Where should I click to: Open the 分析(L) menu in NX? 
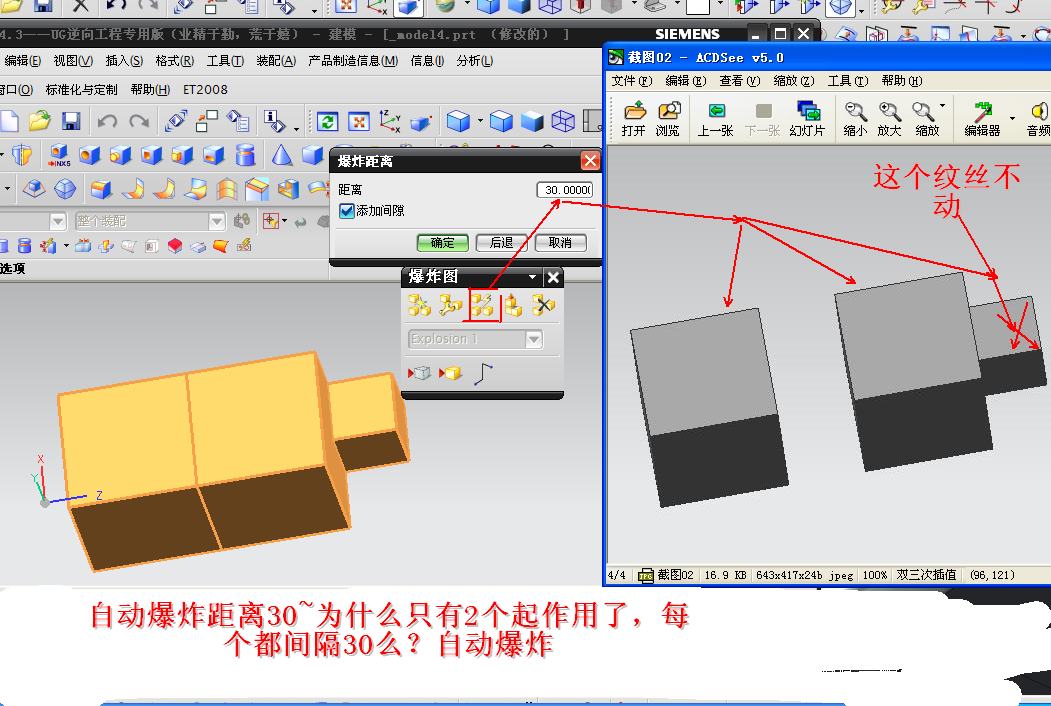pos(475,61)
